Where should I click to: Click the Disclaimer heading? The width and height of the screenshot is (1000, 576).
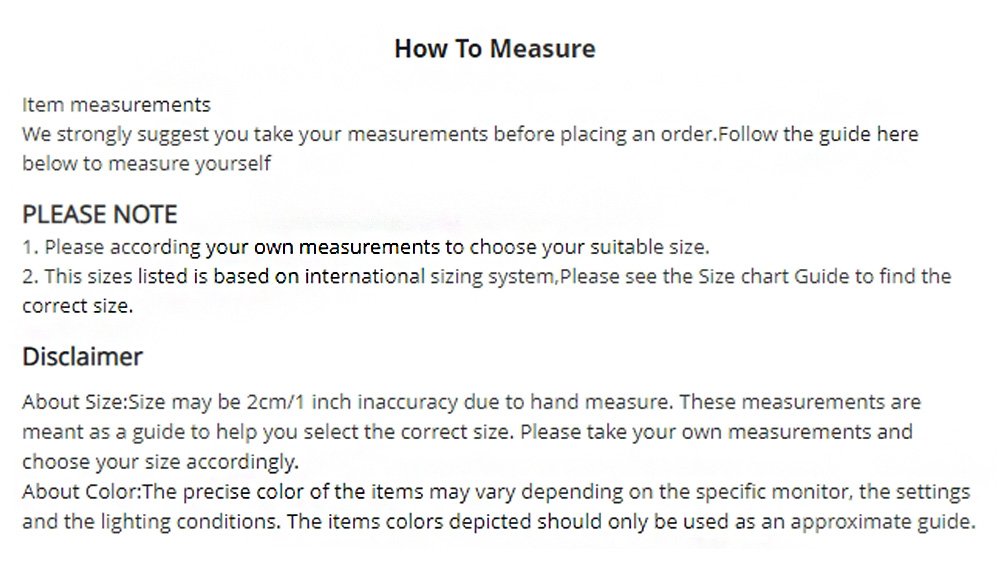pyautogui.click(x=82, y=356)
